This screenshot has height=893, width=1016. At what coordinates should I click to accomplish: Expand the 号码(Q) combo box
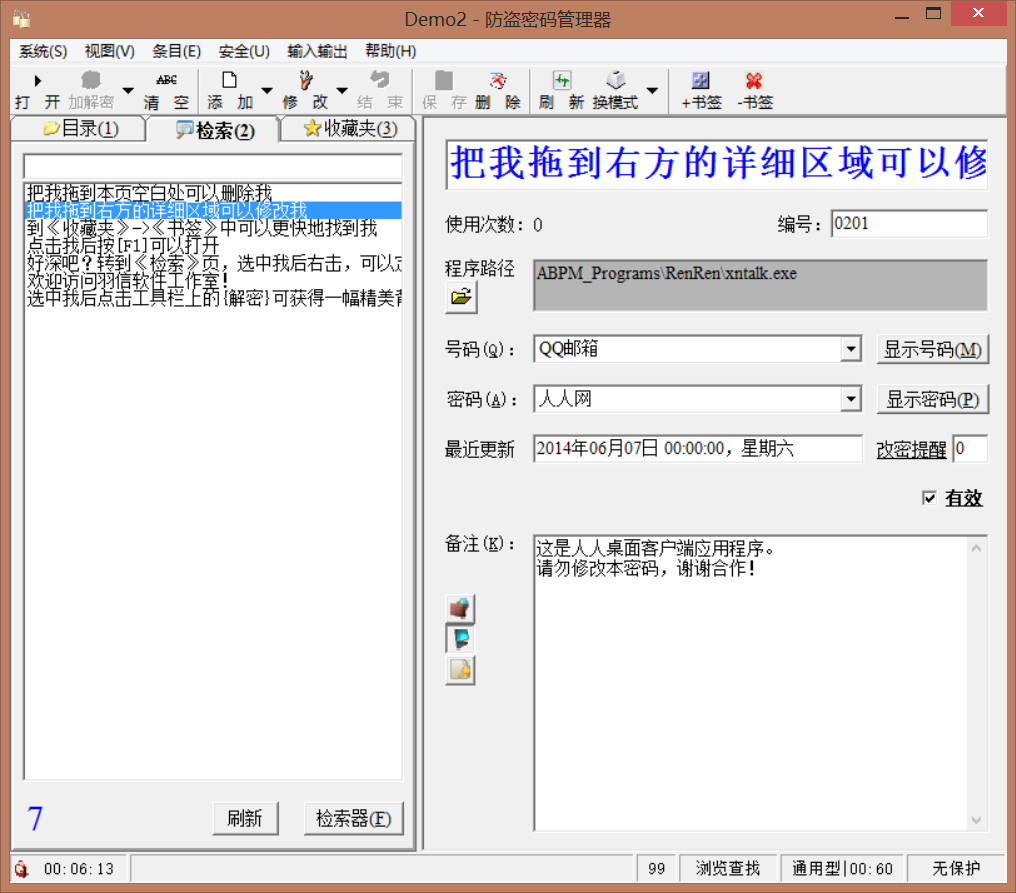(851, 349)
